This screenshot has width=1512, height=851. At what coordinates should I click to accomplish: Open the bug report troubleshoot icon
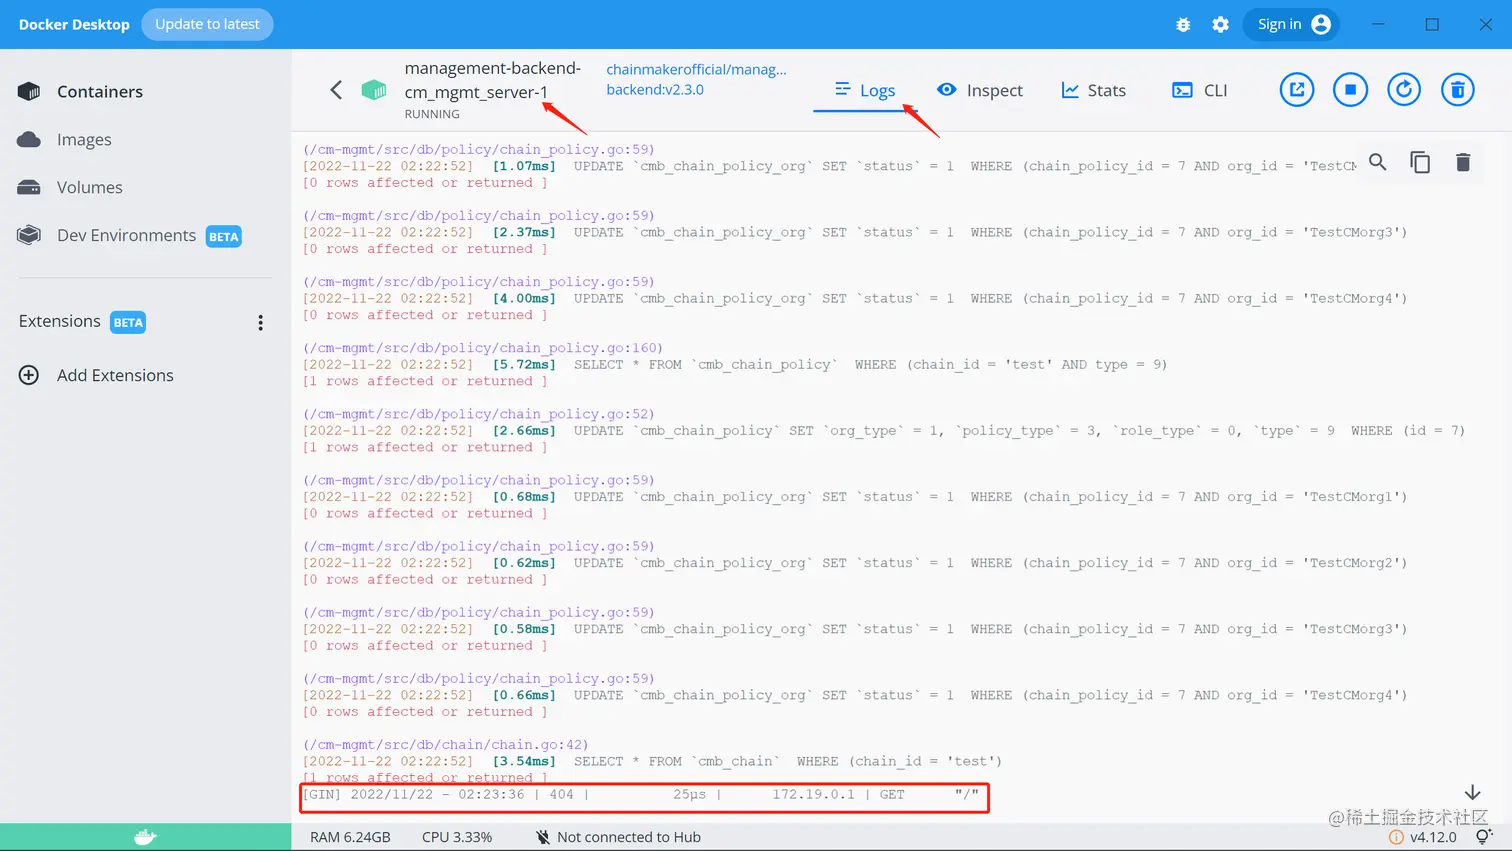(1183, 25)
